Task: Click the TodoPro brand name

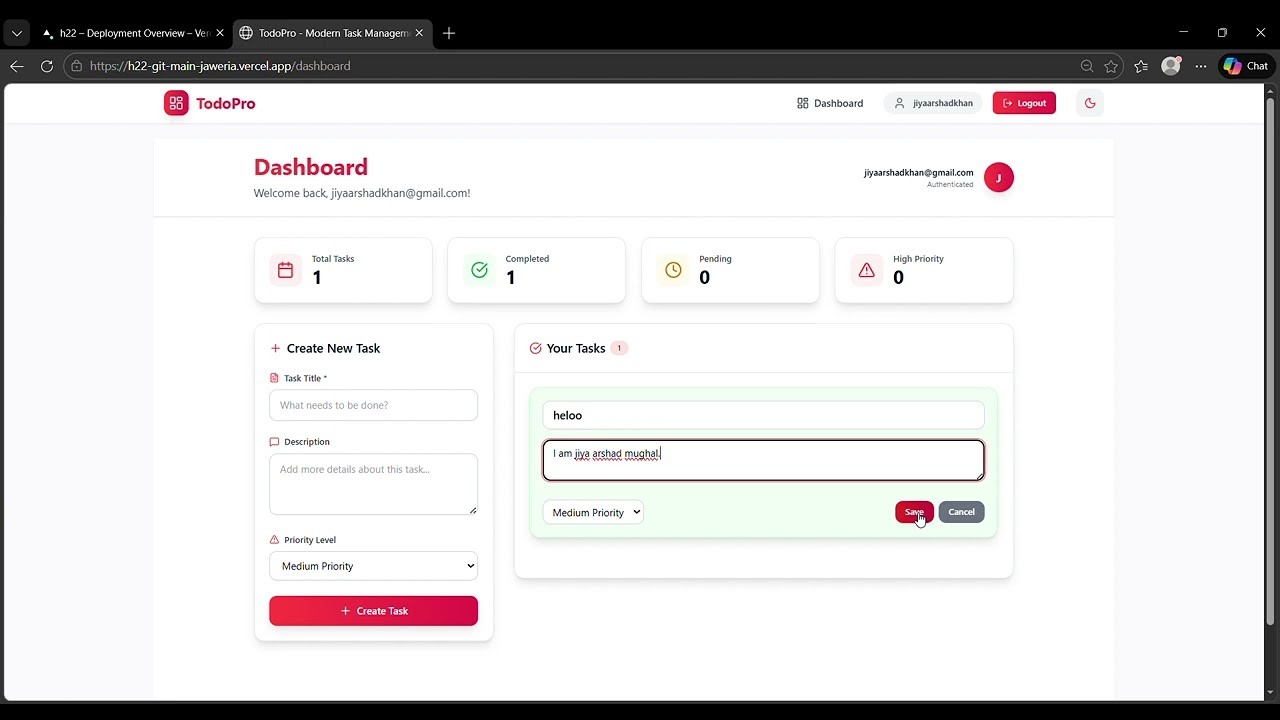Action: click(226, 103)
